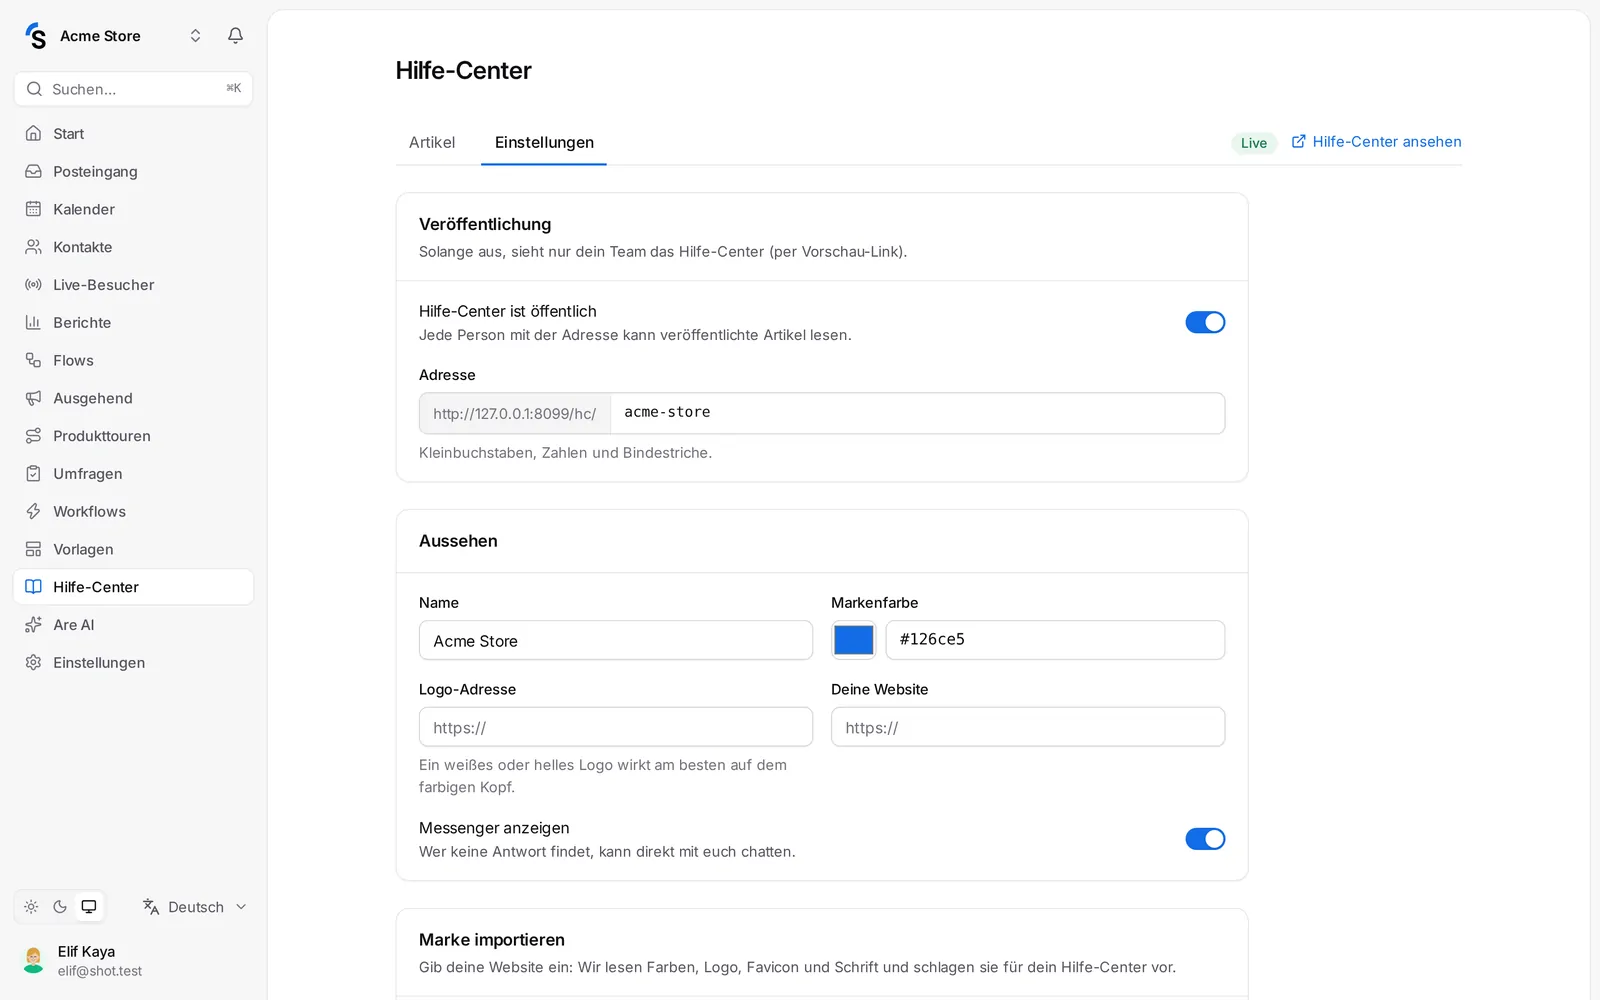Open Berichte chart icon
The height and width of the screenshot is (1000, 1600).
coord(33,322)
